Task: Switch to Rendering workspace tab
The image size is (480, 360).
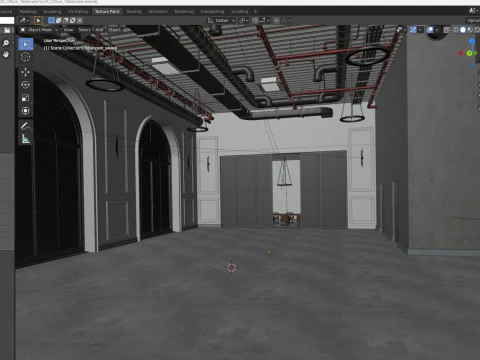Action: pyautogui.click(x=184, y=11)
